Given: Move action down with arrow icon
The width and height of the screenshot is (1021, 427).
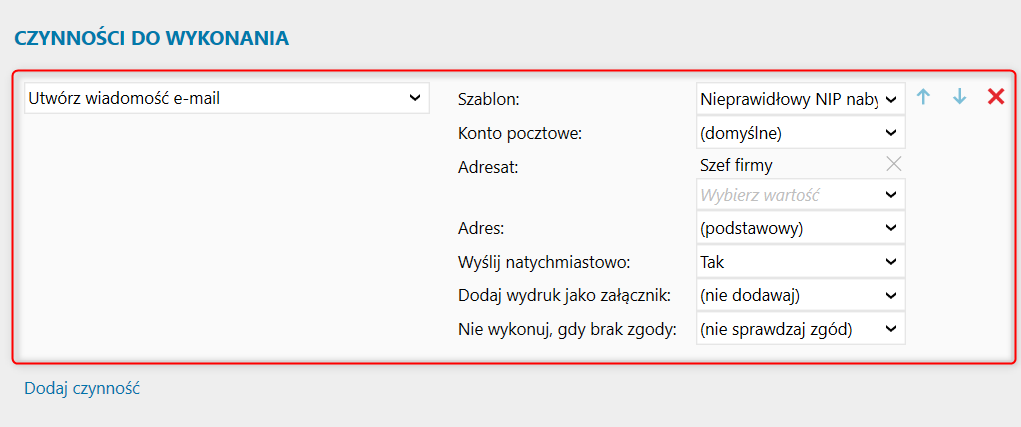Looking at the screenshot, I should pos(959,97).
